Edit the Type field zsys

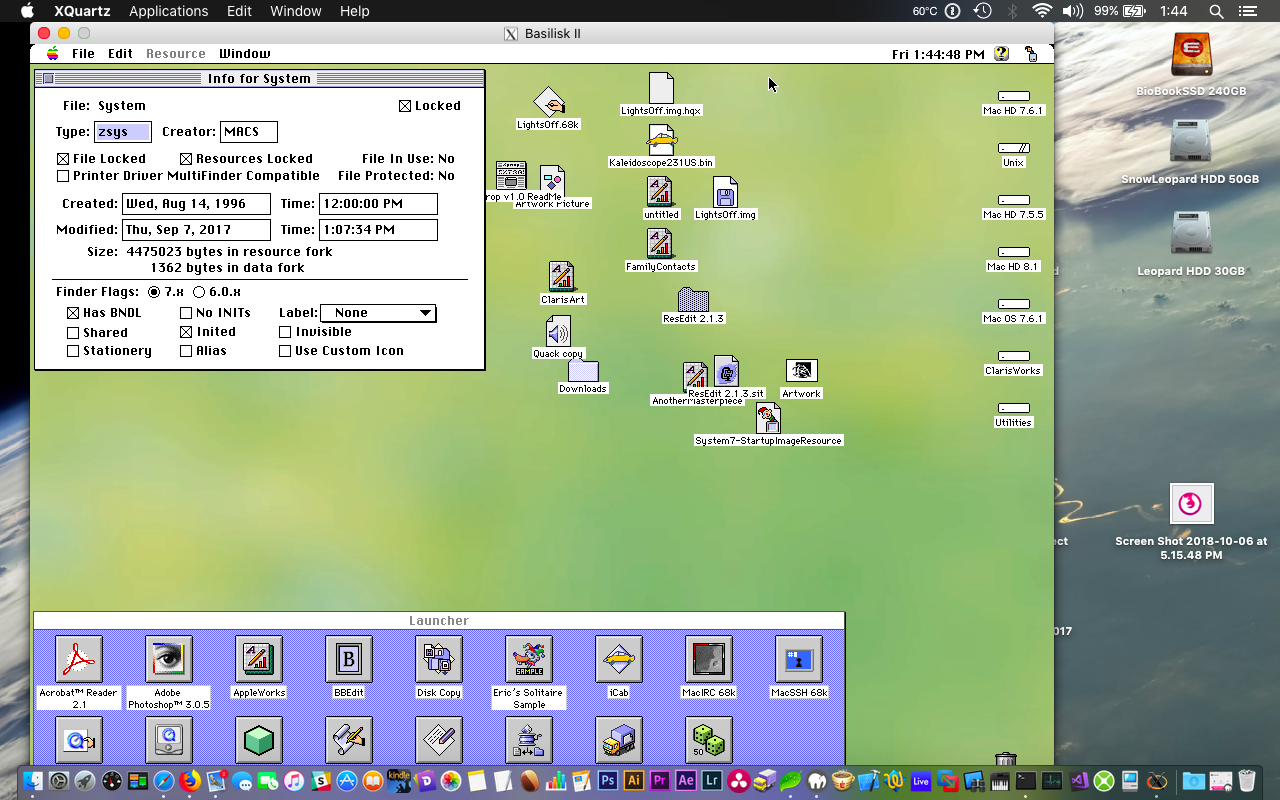[123, 132]
